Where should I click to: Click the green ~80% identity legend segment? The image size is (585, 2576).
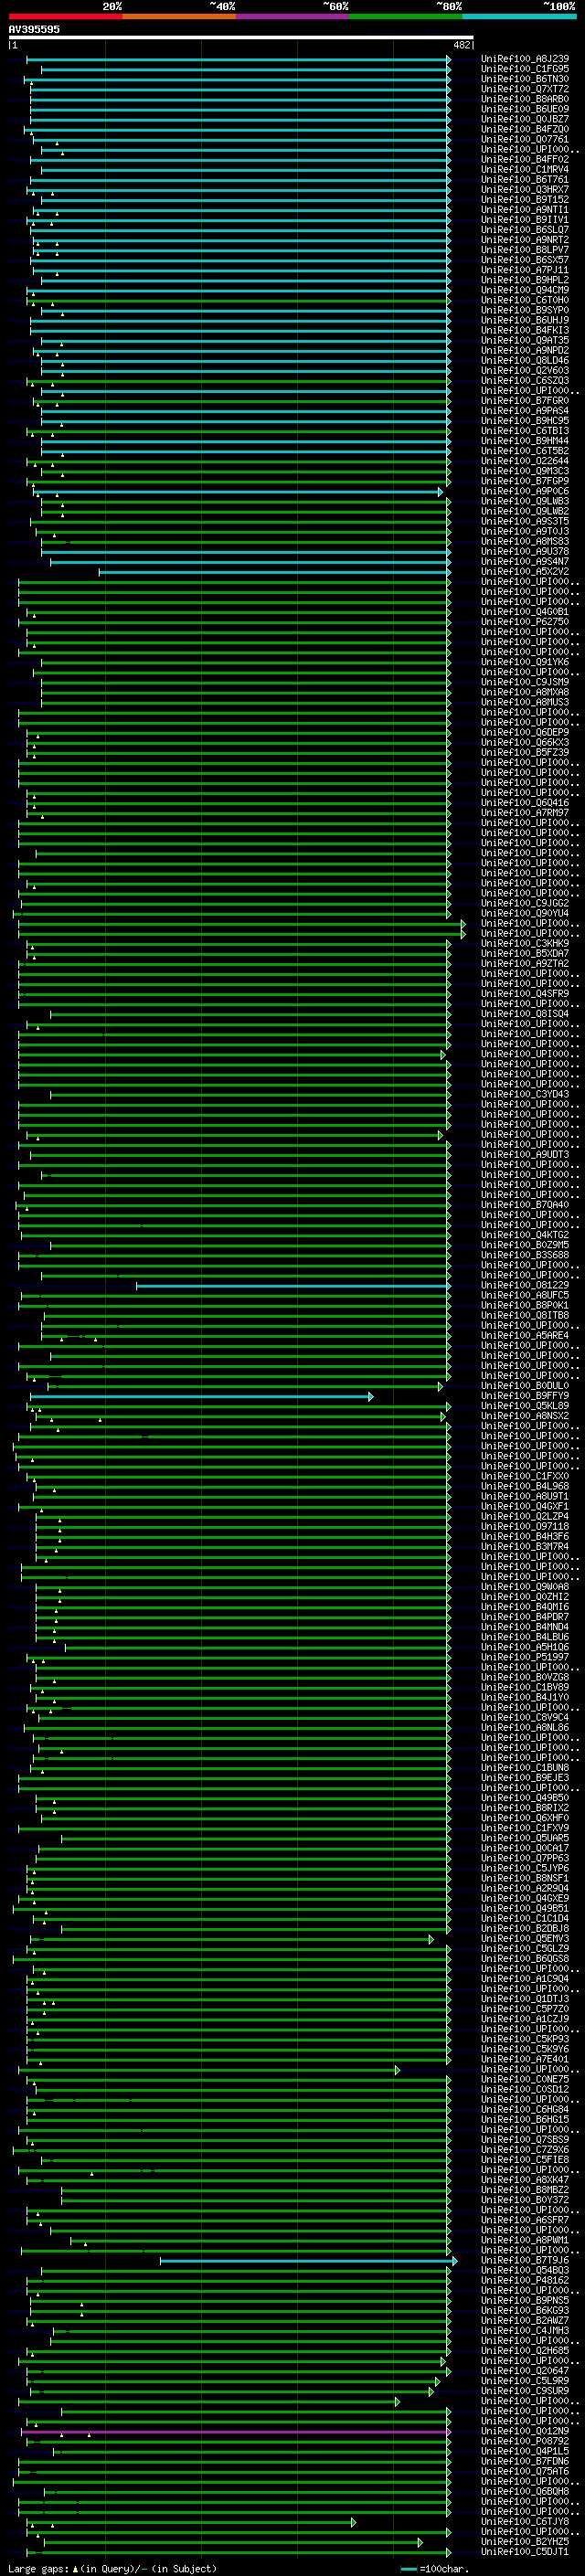point(406,16)
